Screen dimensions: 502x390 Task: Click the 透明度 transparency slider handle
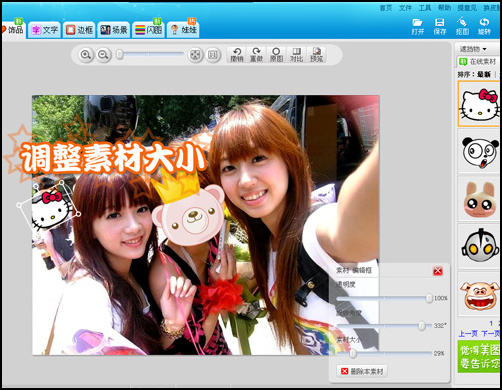click(x=429, y=298)
